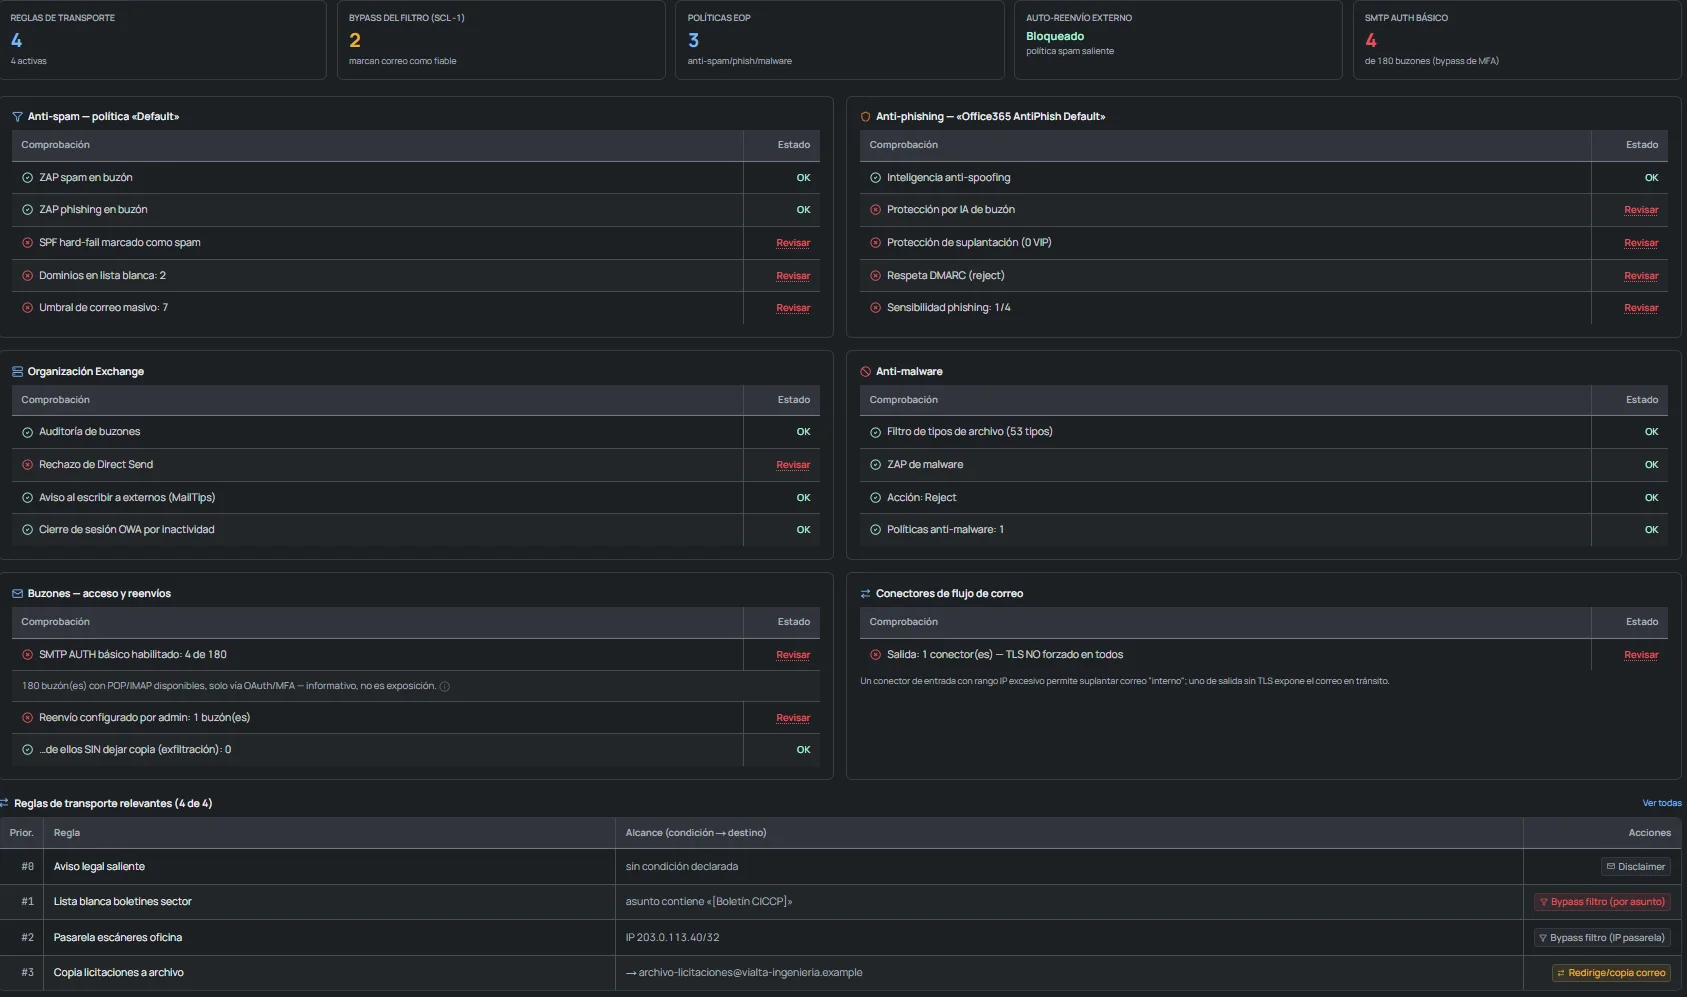This screenshot has width=1687, height=997.
Task: Open Revisar for Protección por IA de buzón
Action: (x=1641, y=210)
